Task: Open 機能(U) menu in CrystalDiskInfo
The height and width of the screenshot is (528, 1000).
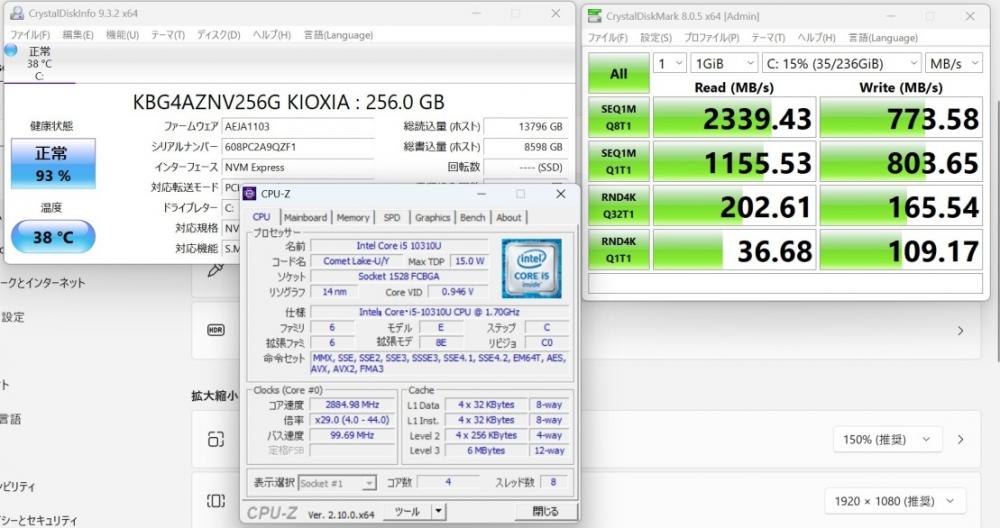Action: tap(122, 35)
